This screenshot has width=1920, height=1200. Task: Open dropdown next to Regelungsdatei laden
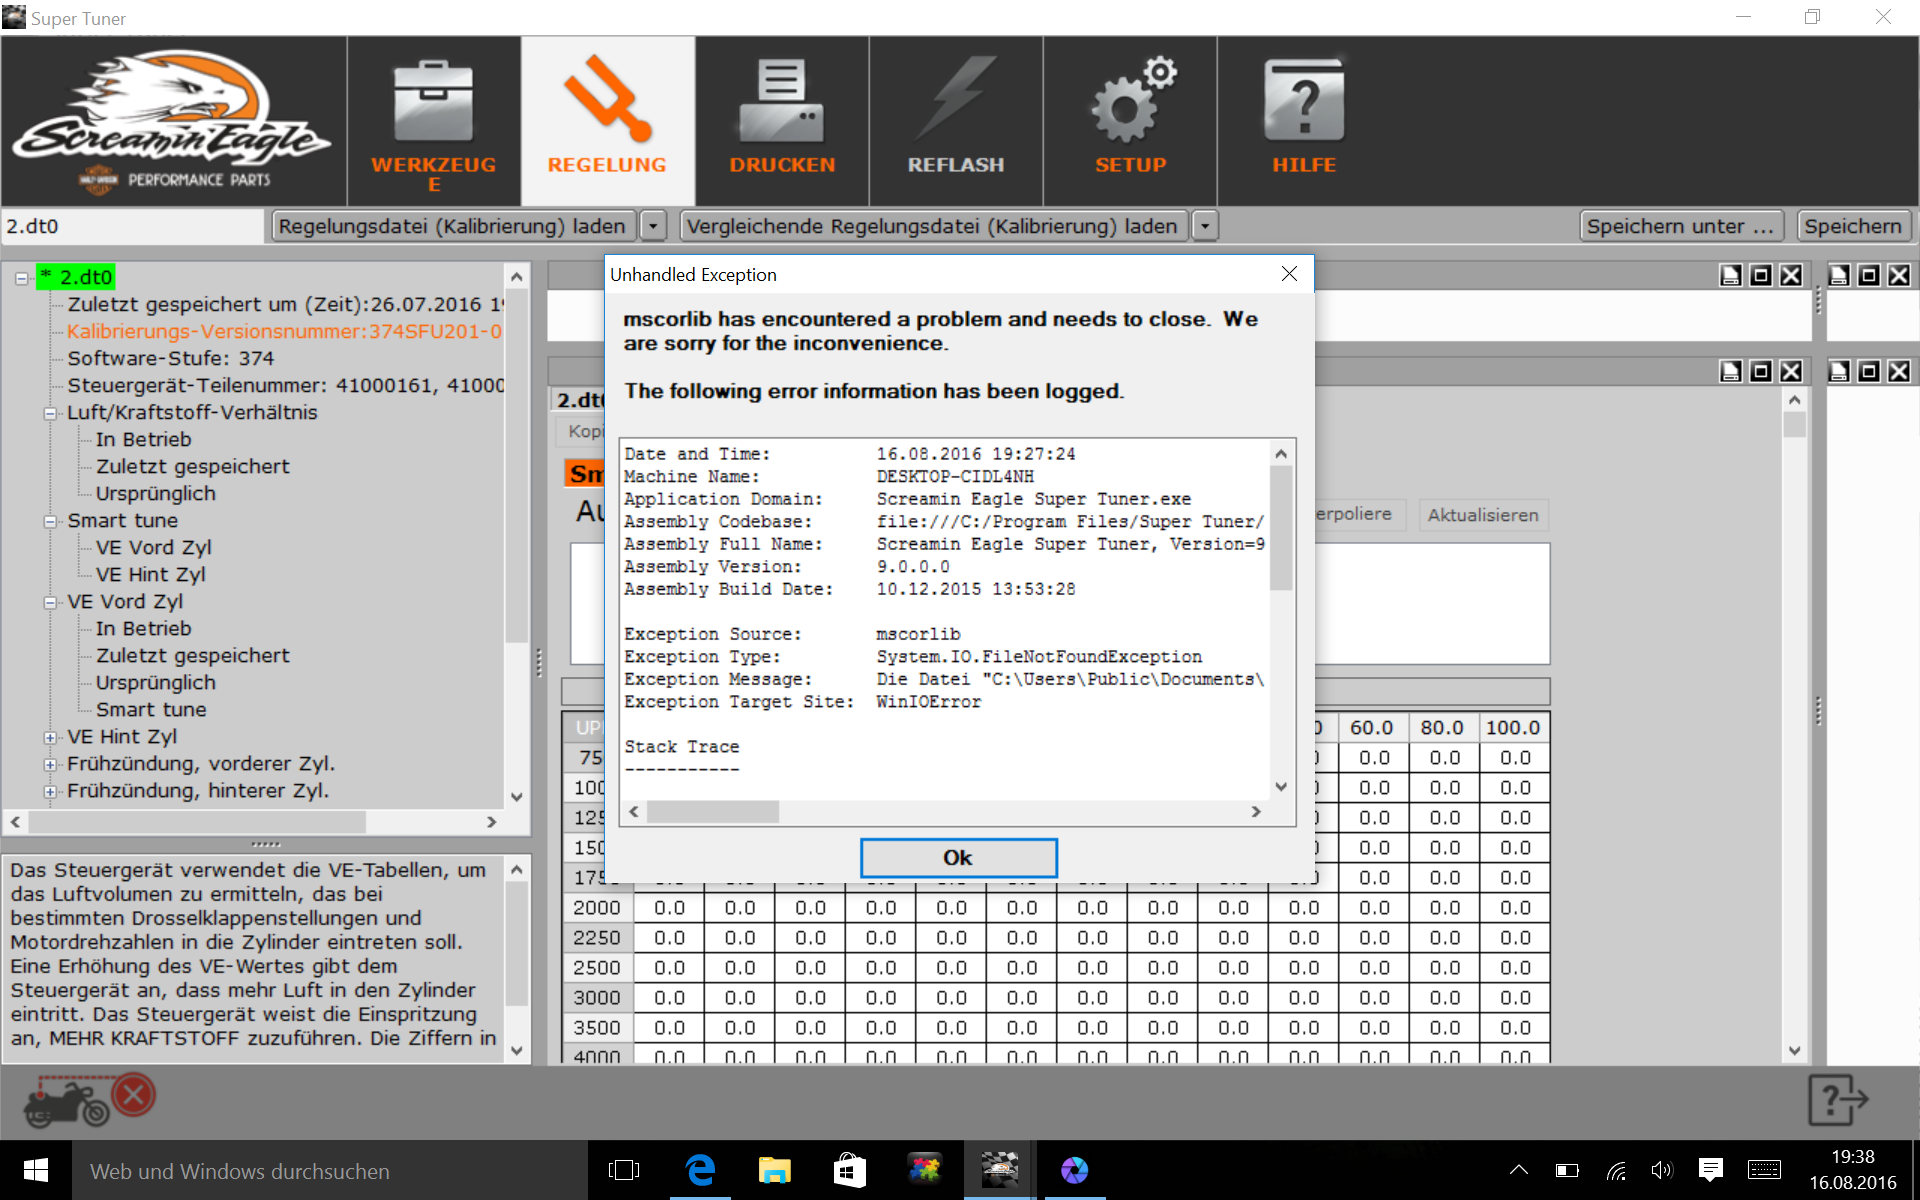click(x=653, y=226)
